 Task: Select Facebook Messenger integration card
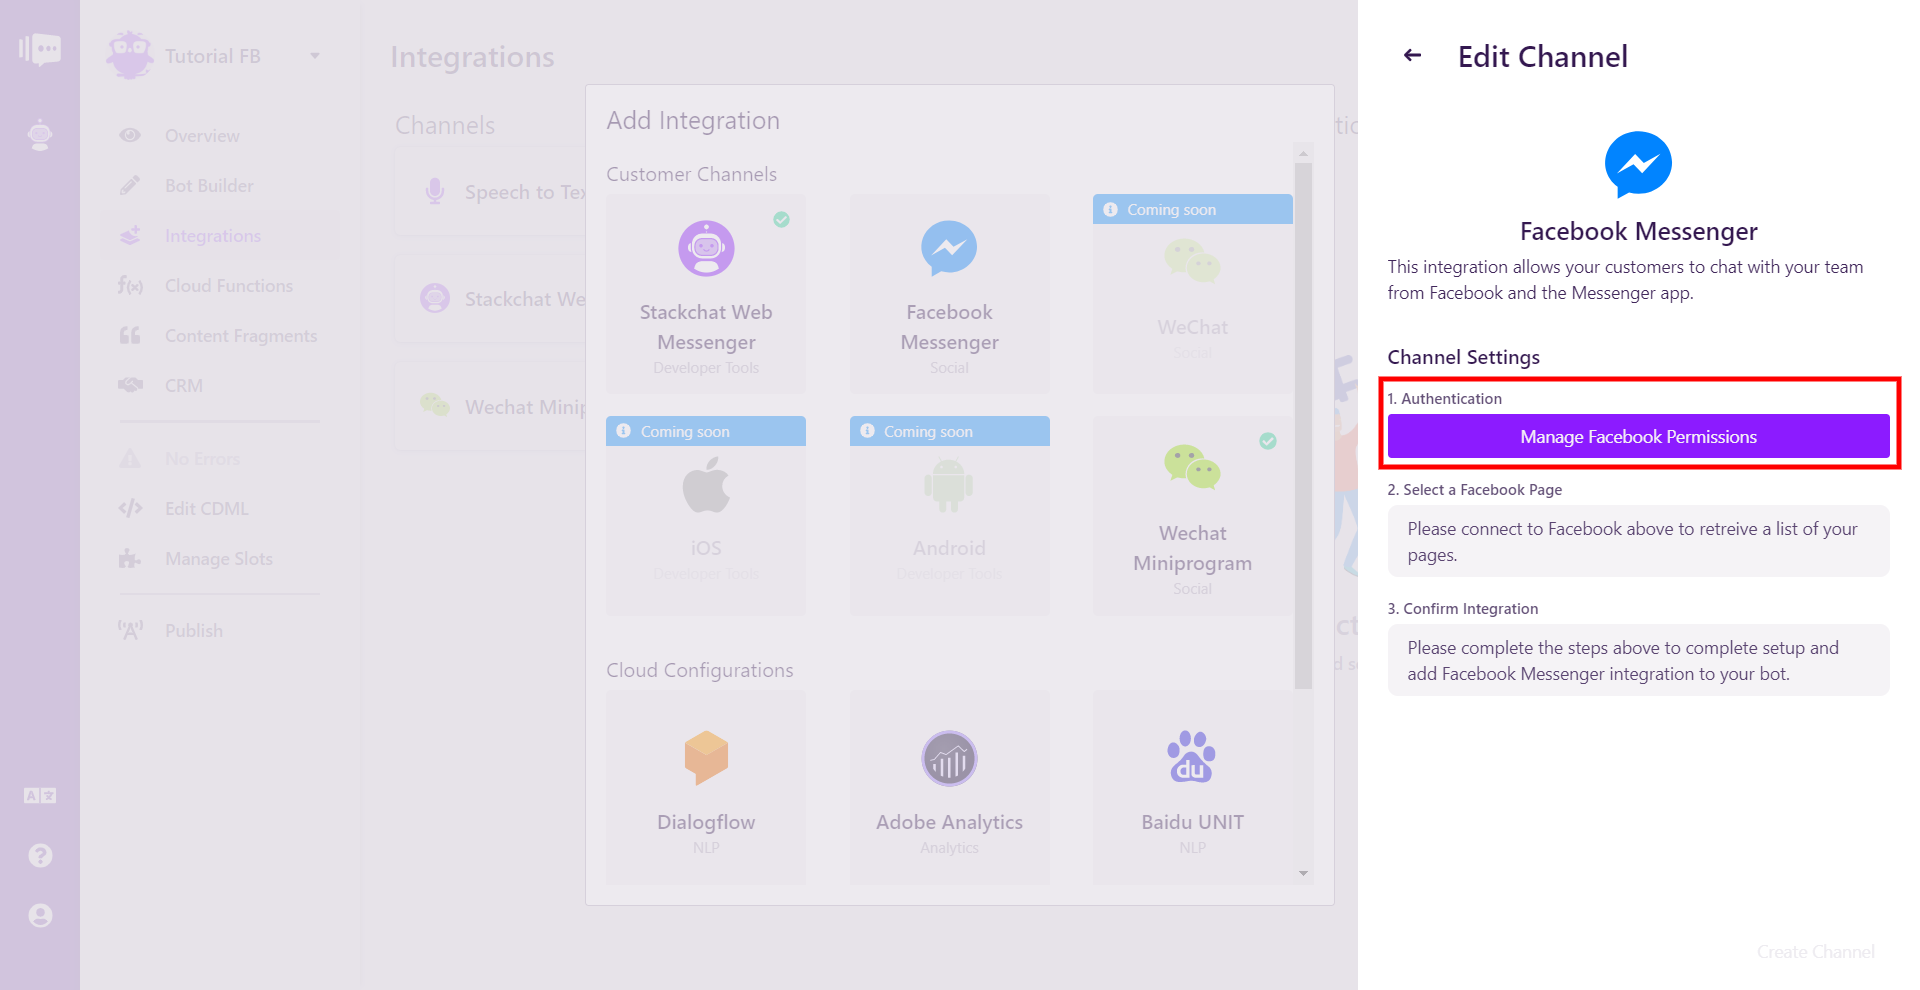tap(949, 294)
